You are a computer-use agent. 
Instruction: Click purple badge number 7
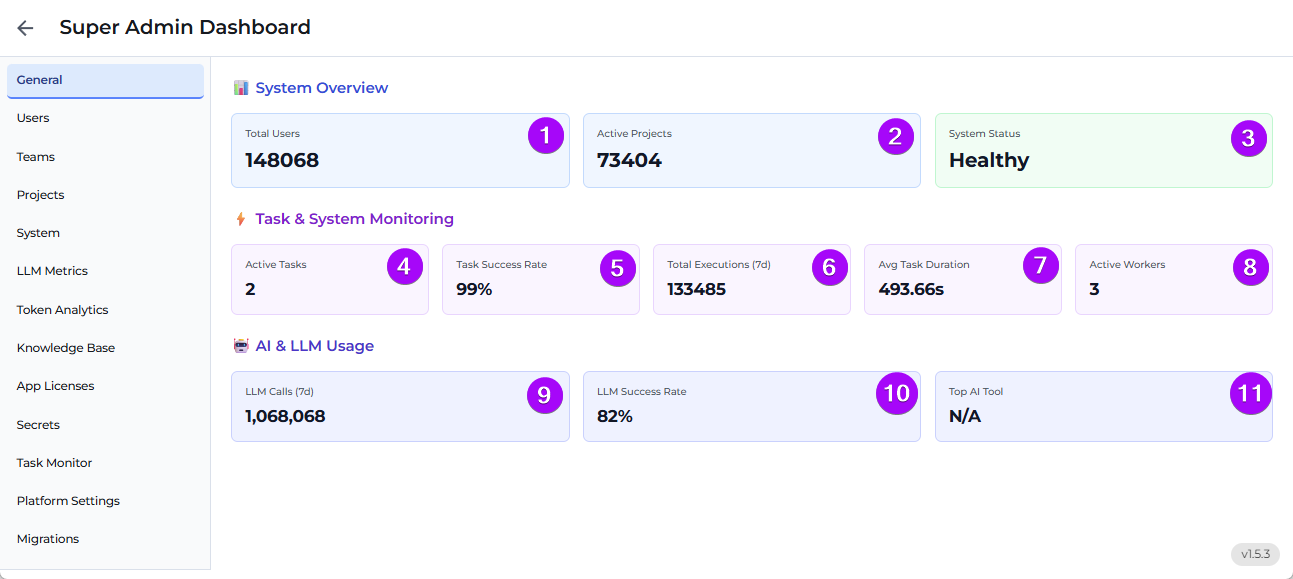tap(1040, 266)
